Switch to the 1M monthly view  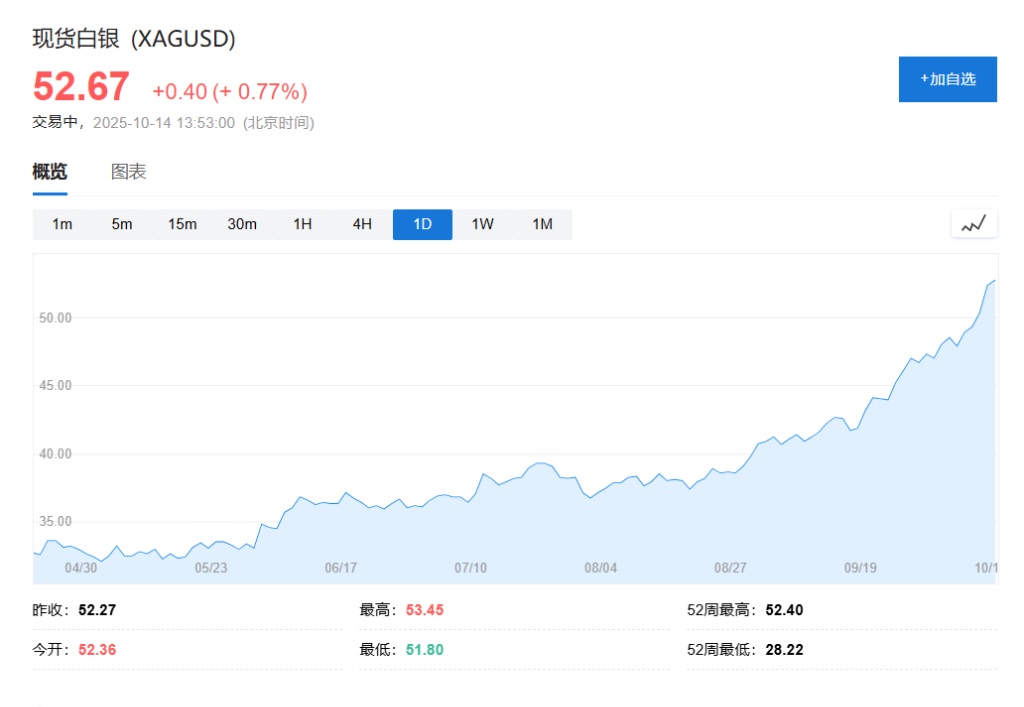pos(542,224)
